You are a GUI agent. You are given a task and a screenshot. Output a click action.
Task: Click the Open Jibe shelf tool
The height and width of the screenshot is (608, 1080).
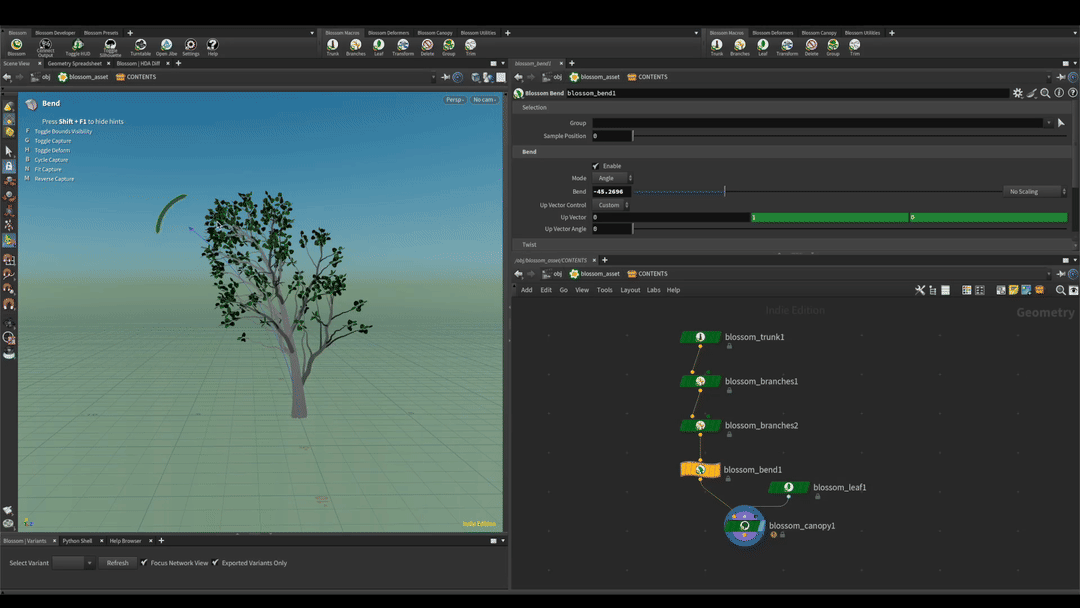[166, 46]
